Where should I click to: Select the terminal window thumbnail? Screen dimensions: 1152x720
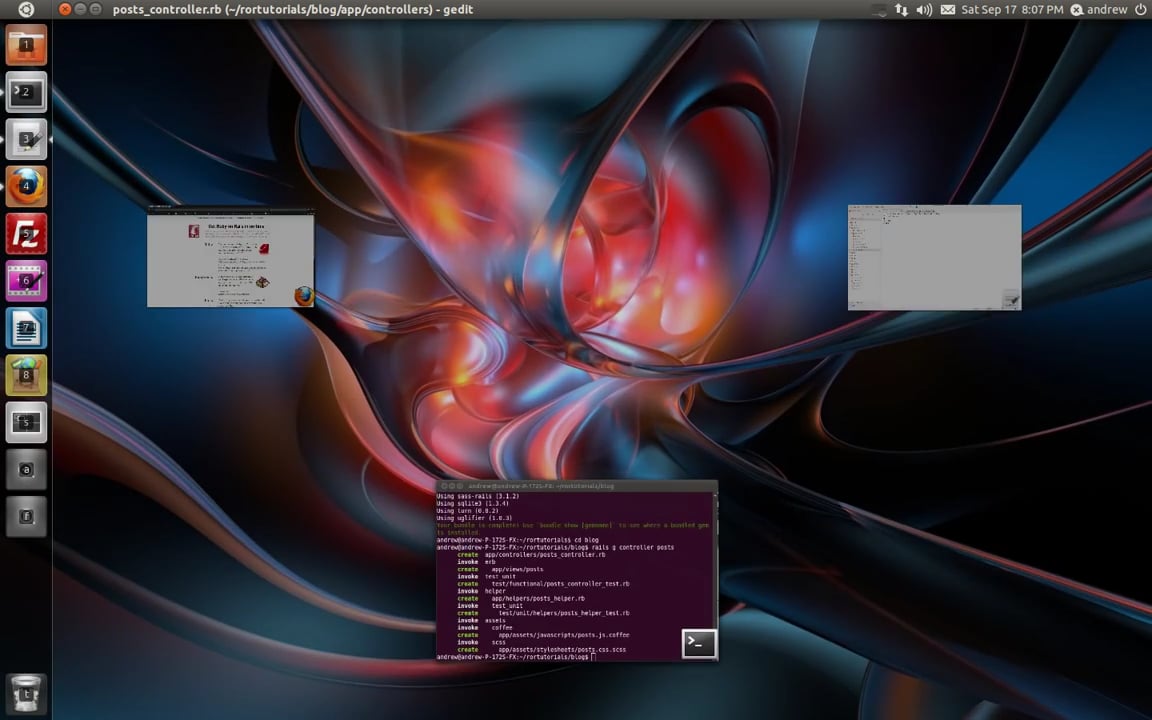tap(576, 570)
